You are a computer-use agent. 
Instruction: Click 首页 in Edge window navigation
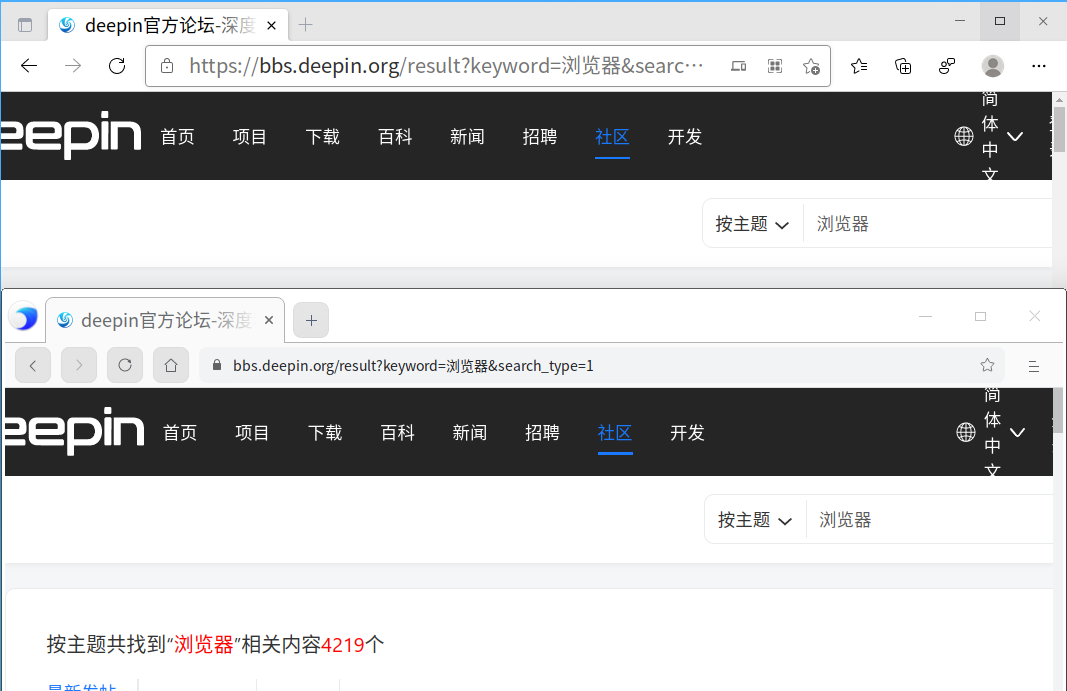178,137
